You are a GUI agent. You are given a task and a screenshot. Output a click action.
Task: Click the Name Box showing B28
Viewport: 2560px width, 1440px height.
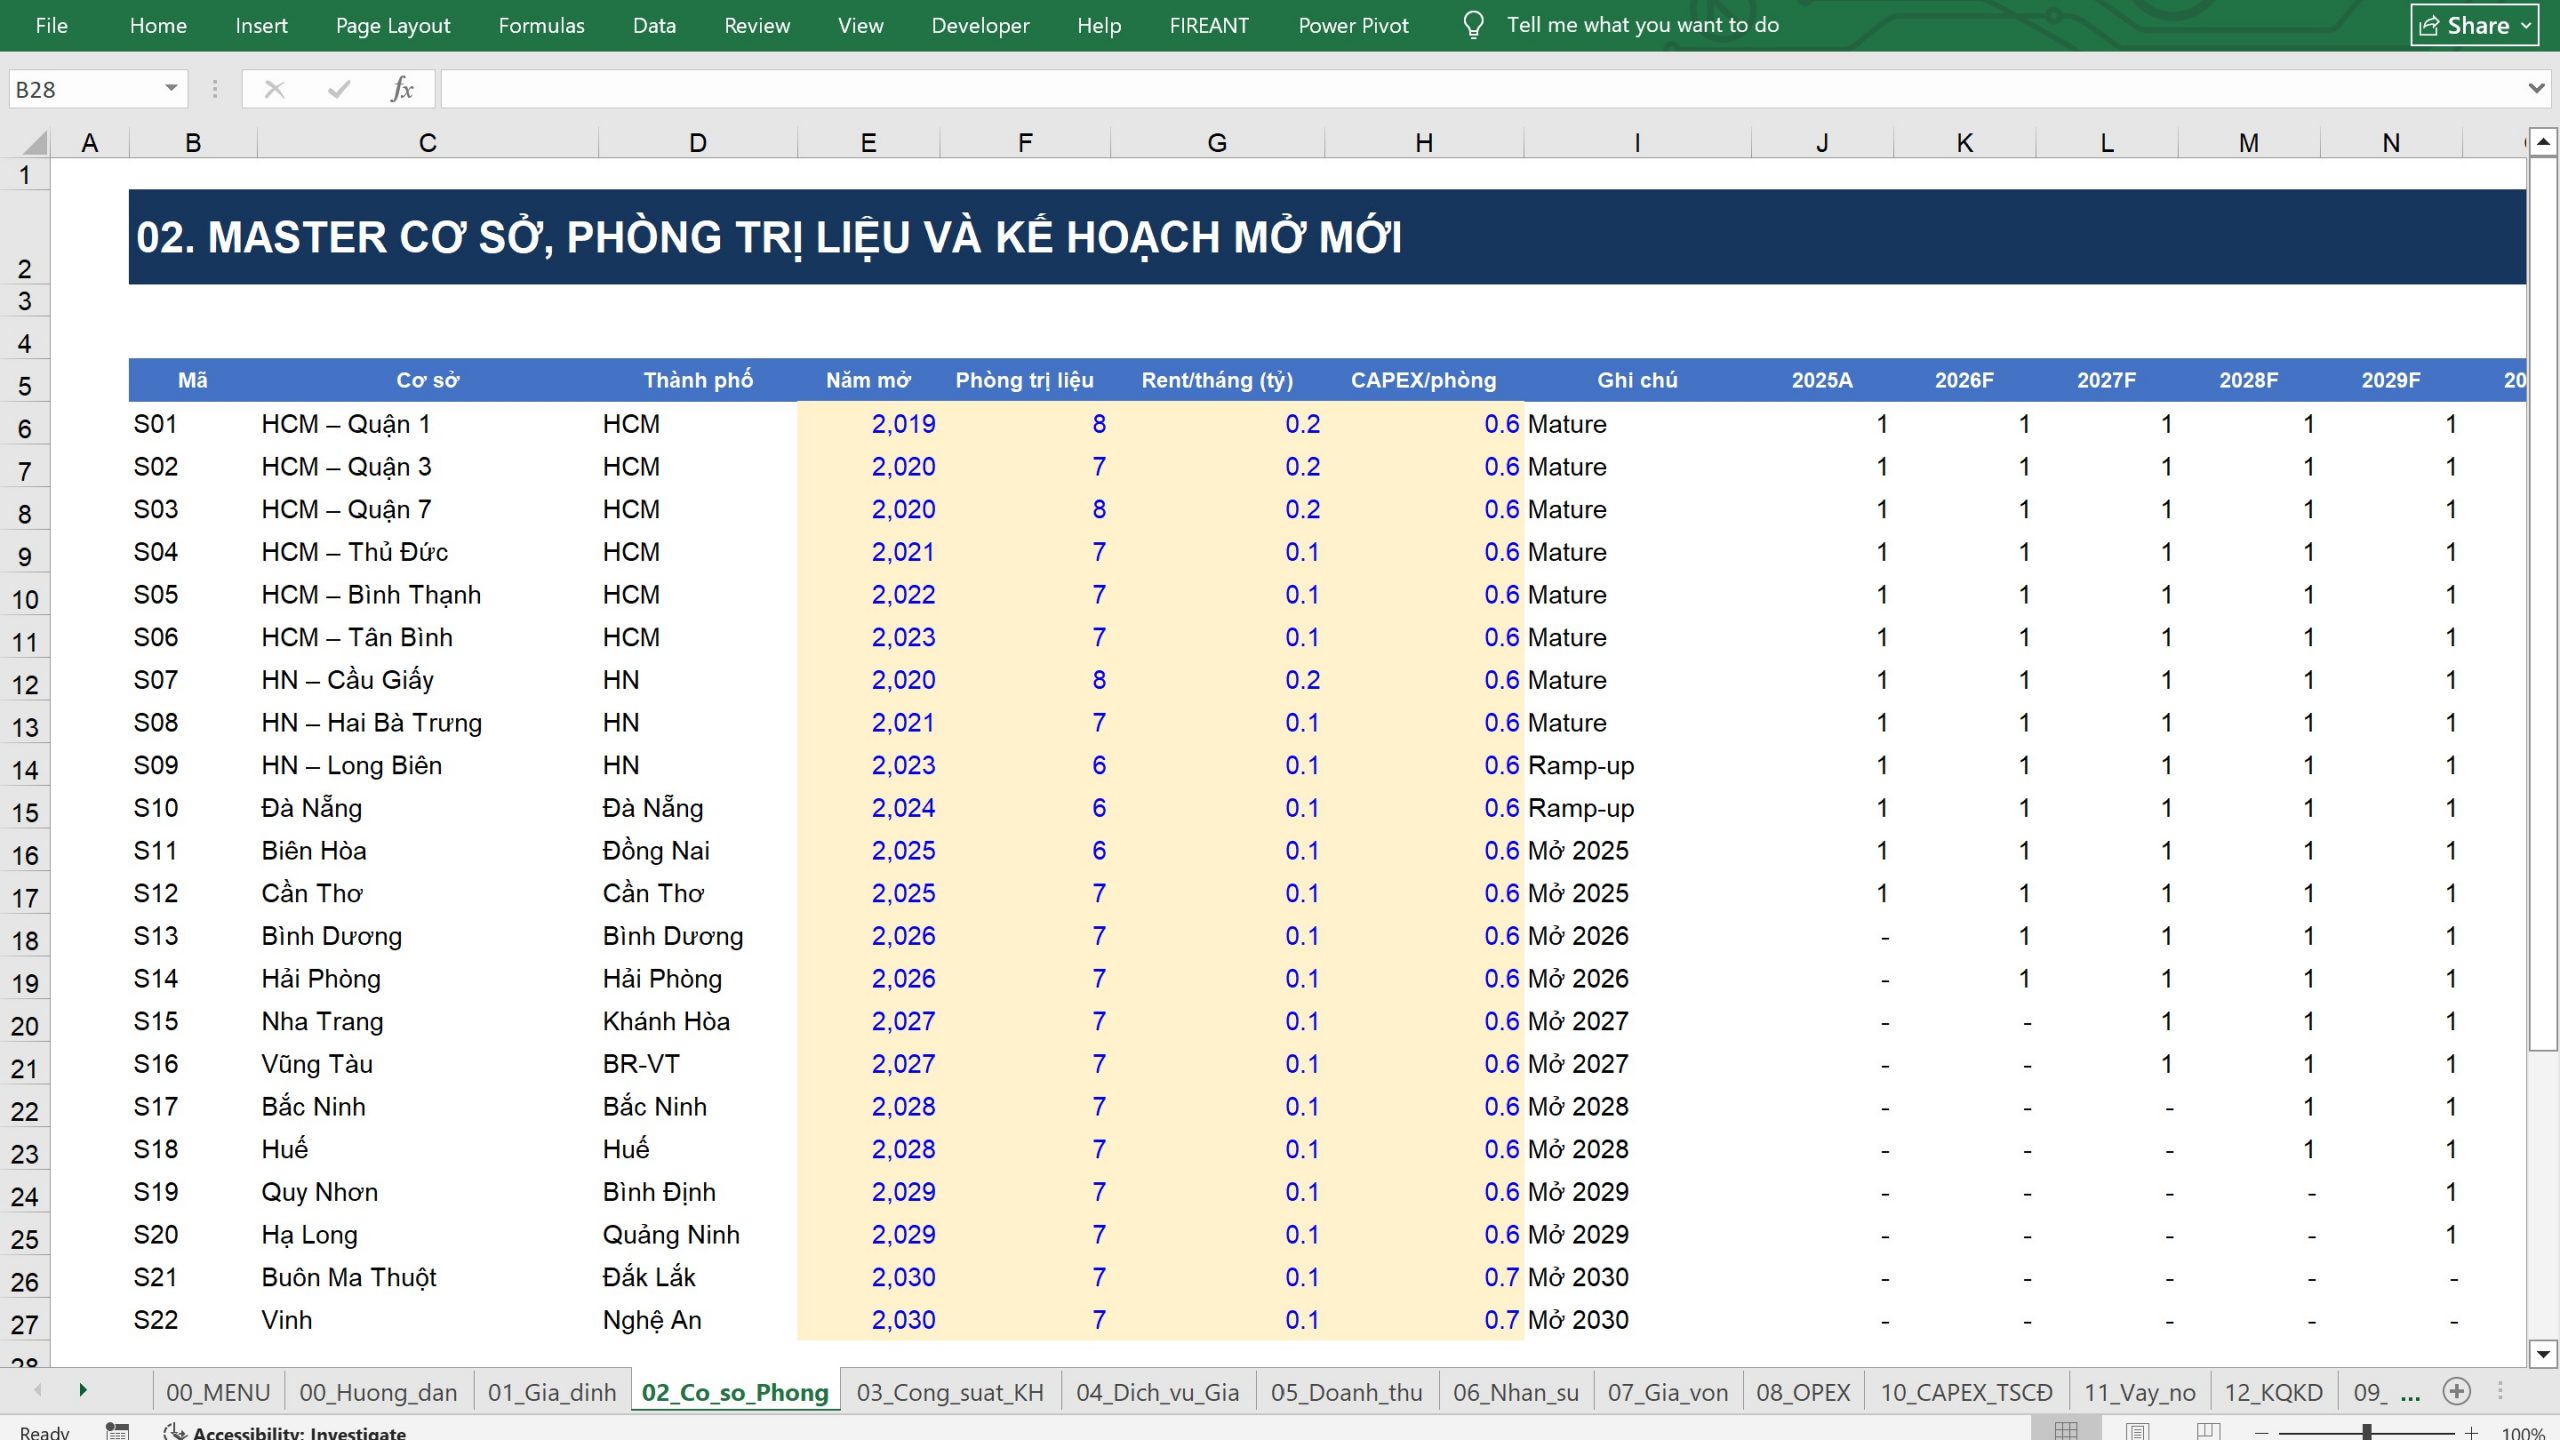point(85,90)
